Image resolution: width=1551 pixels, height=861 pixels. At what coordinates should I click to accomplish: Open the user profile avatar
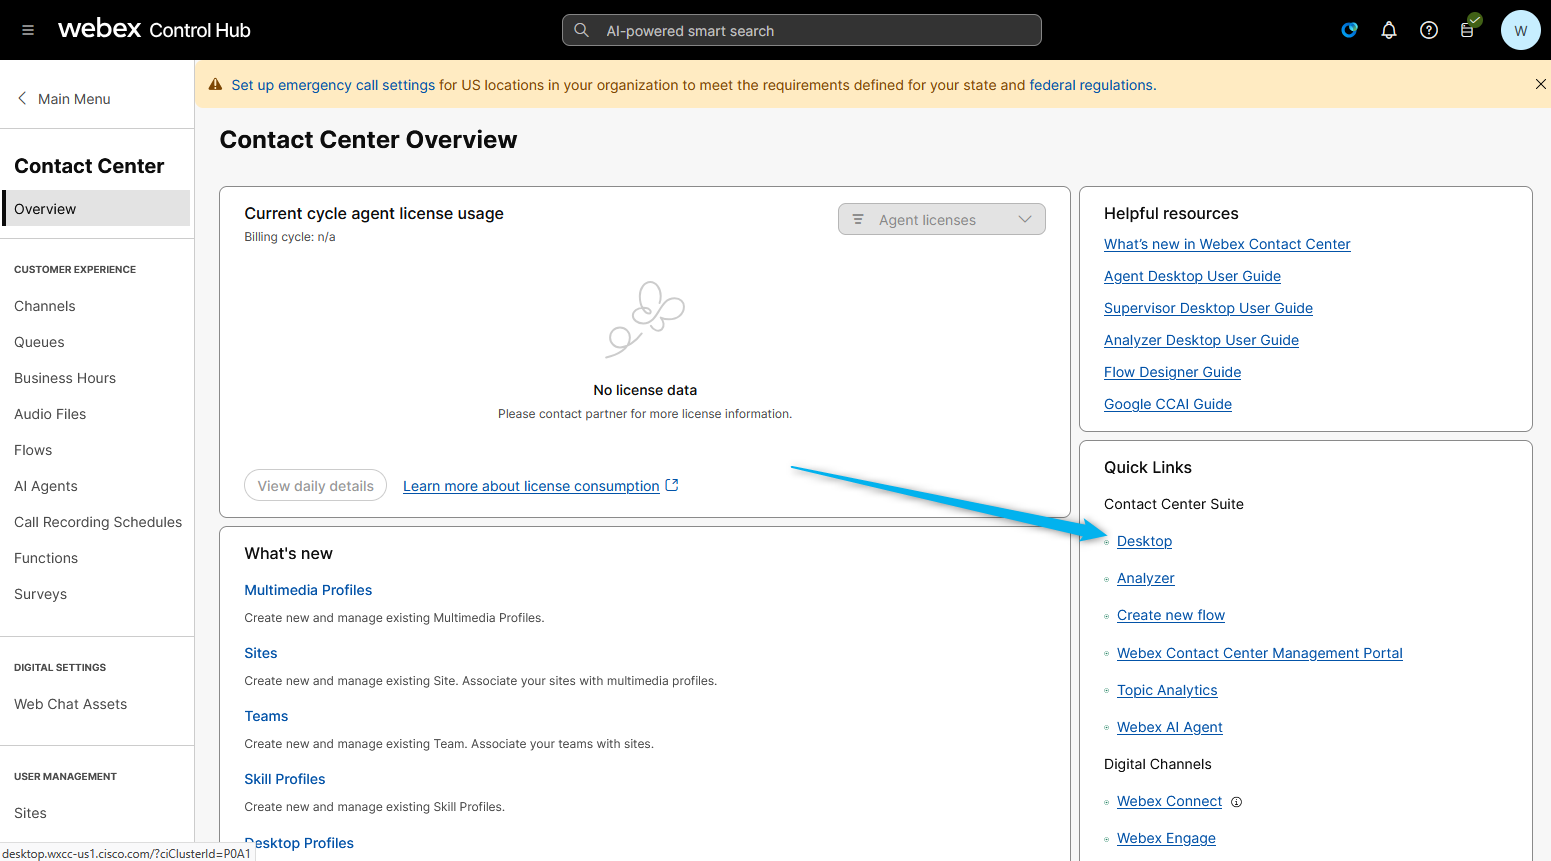(1520, 30)
